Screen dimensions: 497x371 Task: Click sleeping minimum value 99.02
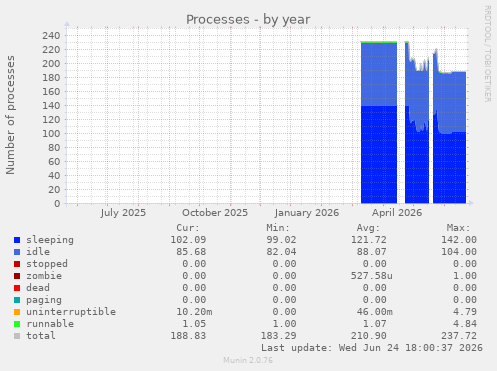point(281,240)
